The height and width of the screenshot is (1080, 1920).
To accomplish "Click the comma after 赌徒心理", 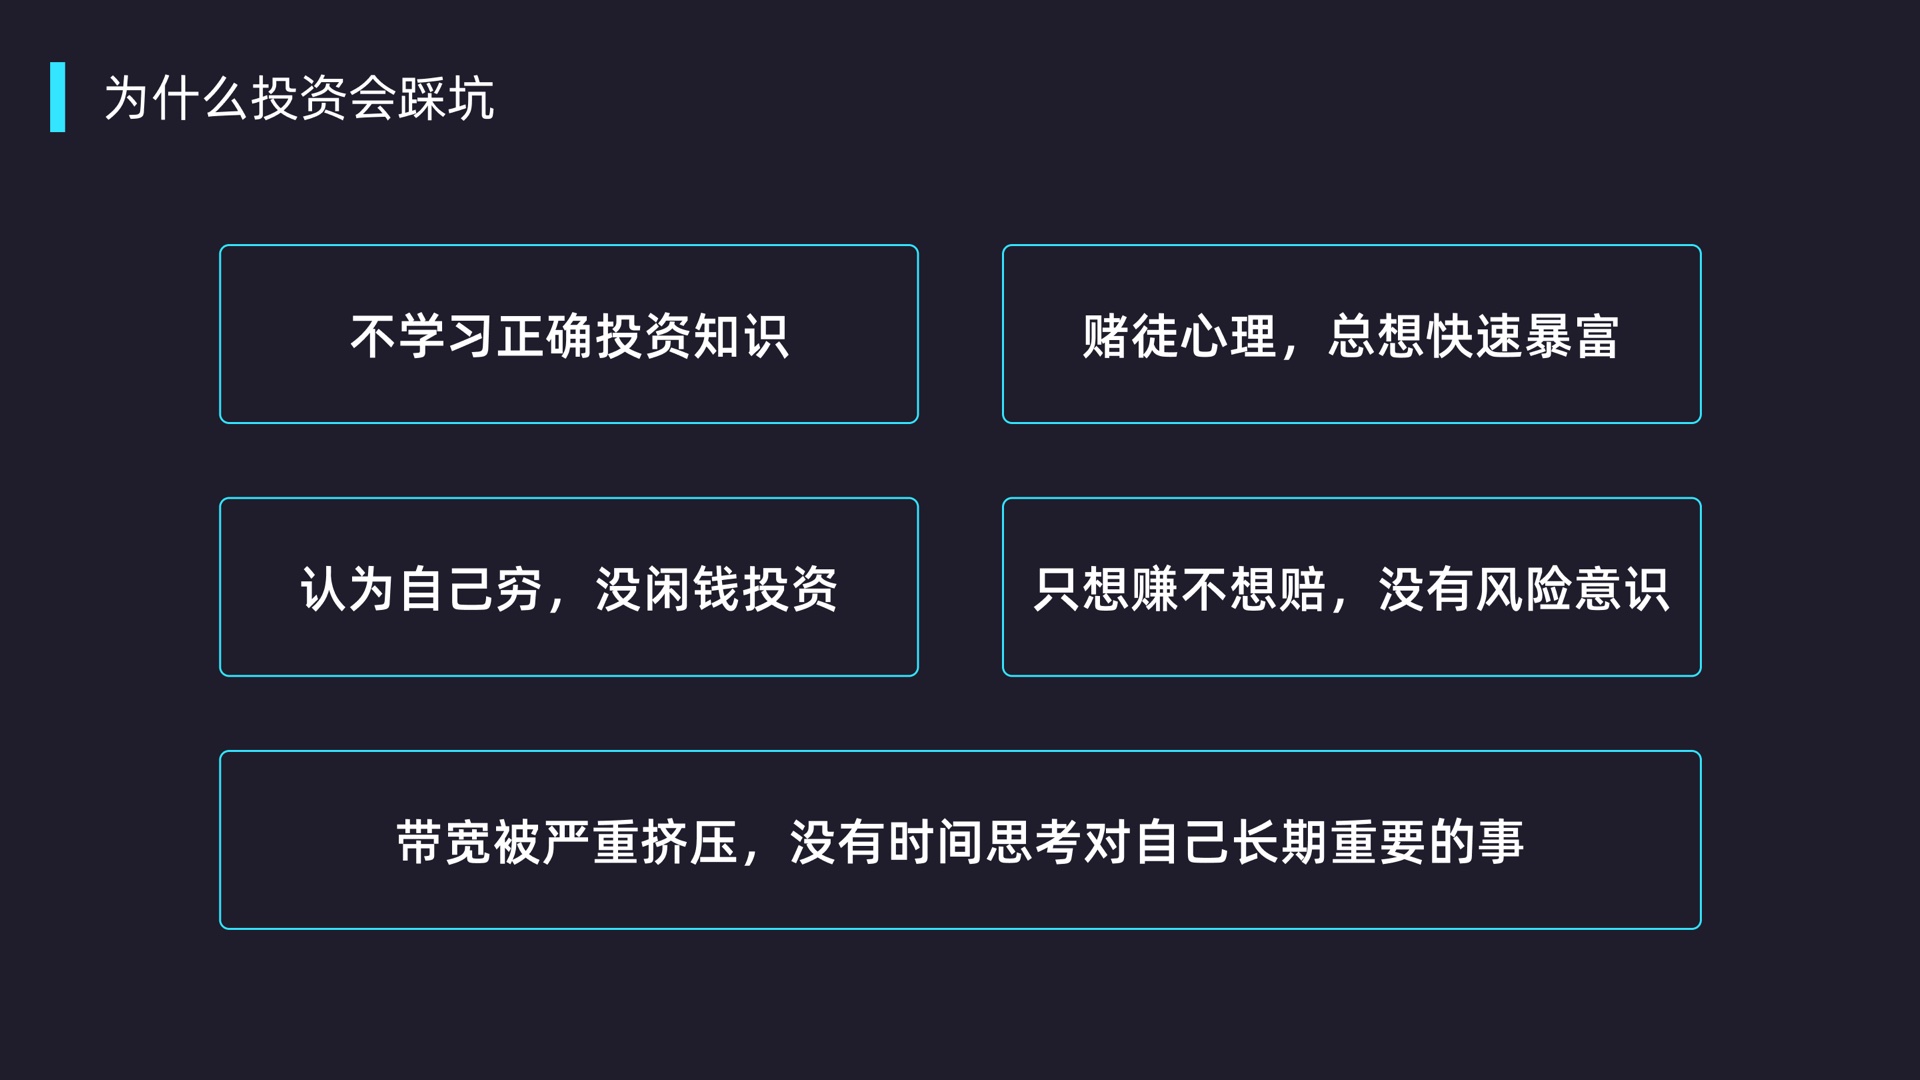I will pos(1290,350).
